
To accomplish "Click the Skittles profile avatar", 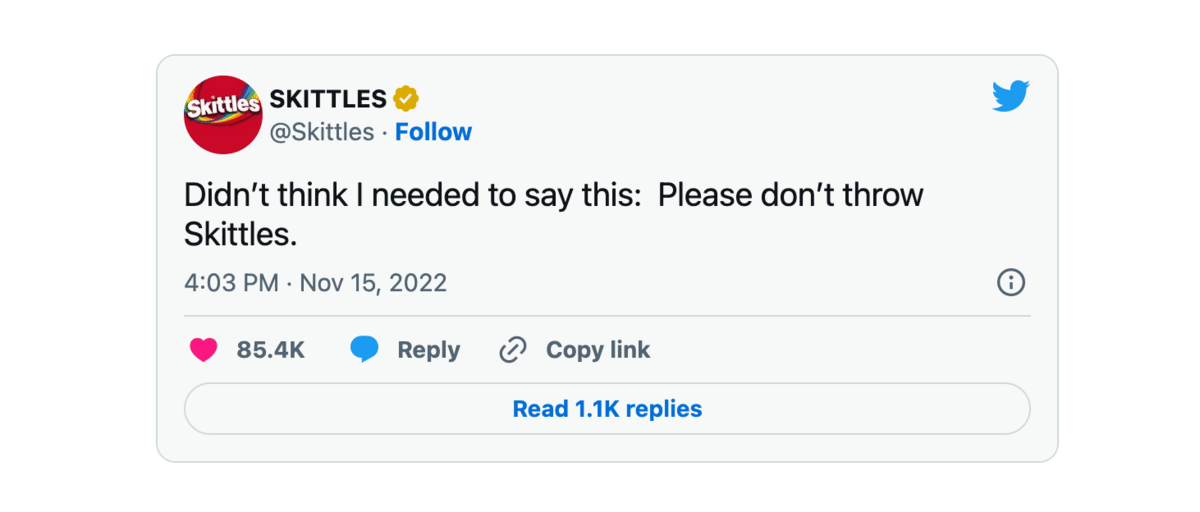I will [222, 115].
